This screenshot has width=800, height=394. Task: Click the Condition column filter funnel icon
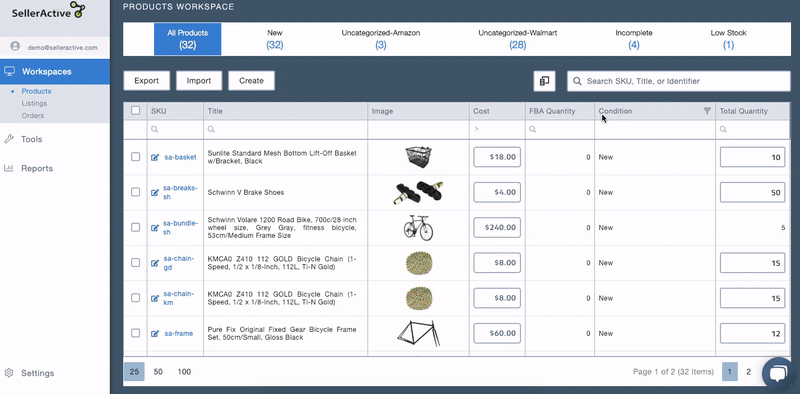tap(707, 111)
